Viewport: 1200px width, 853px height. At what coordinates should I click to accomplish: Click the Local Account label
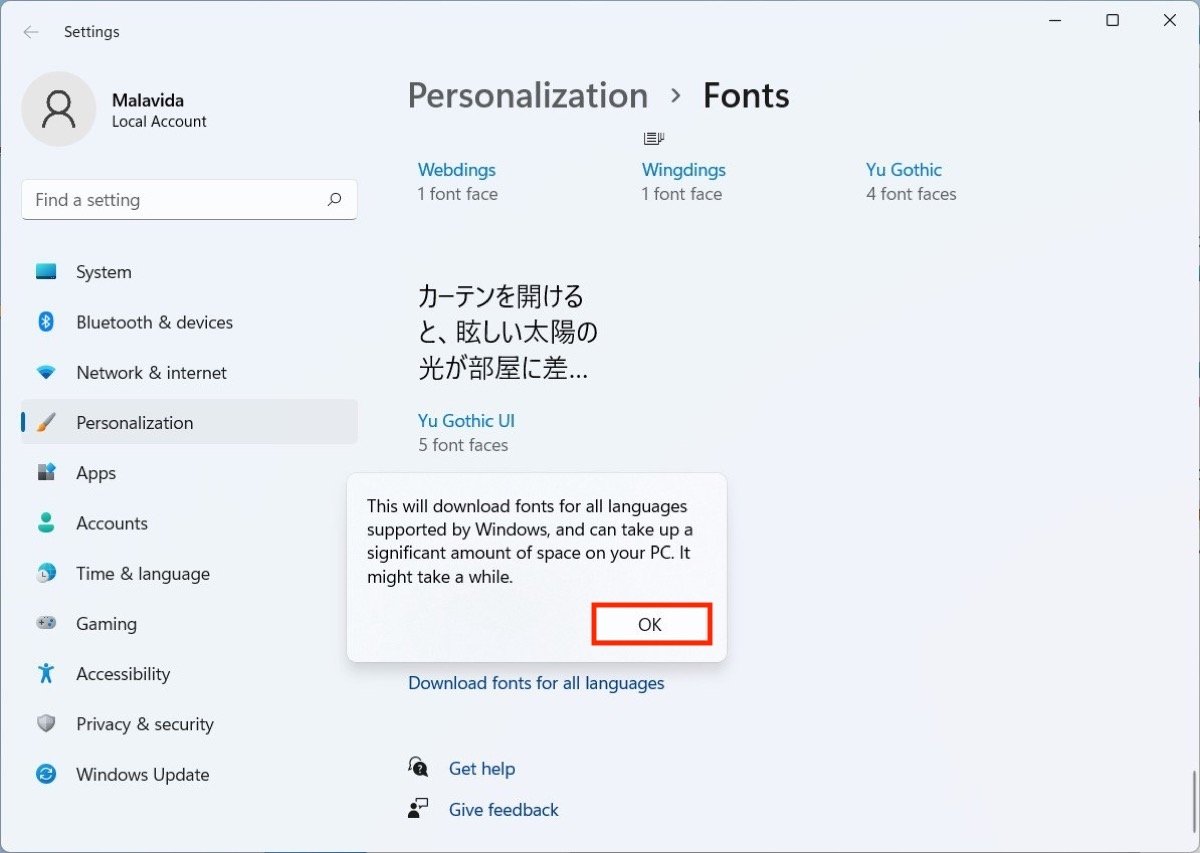[159, 122]
